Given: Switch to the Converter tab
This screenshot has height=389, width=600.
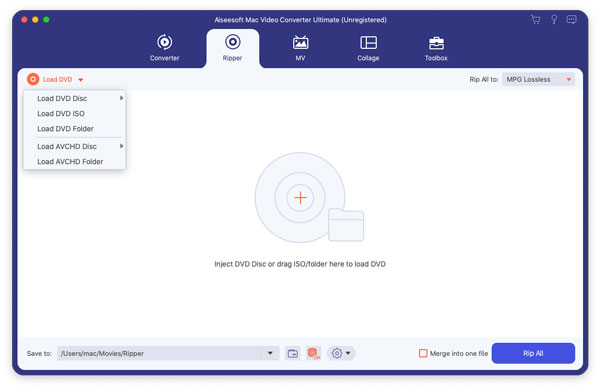Looking at the screenshot, I should tap(165, 48).
